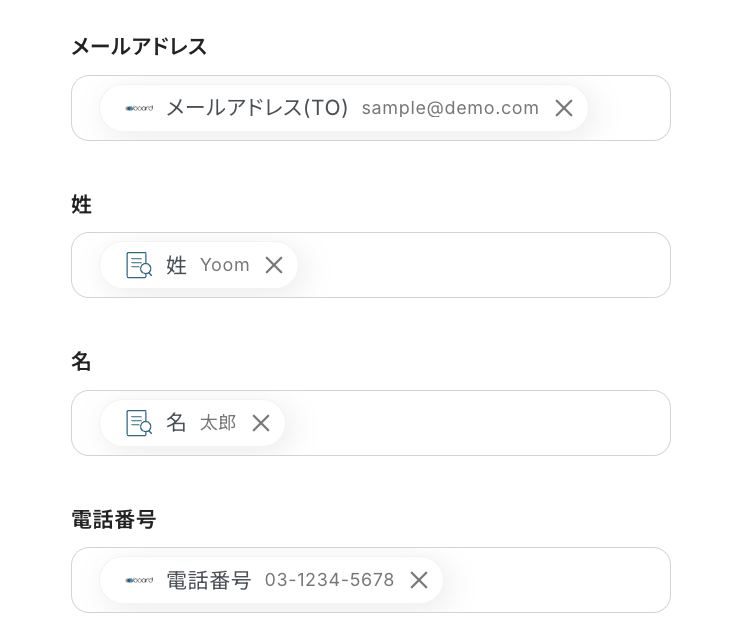
Task: Click the 太郎 value in 名 chip
Action: click(218, 423)
